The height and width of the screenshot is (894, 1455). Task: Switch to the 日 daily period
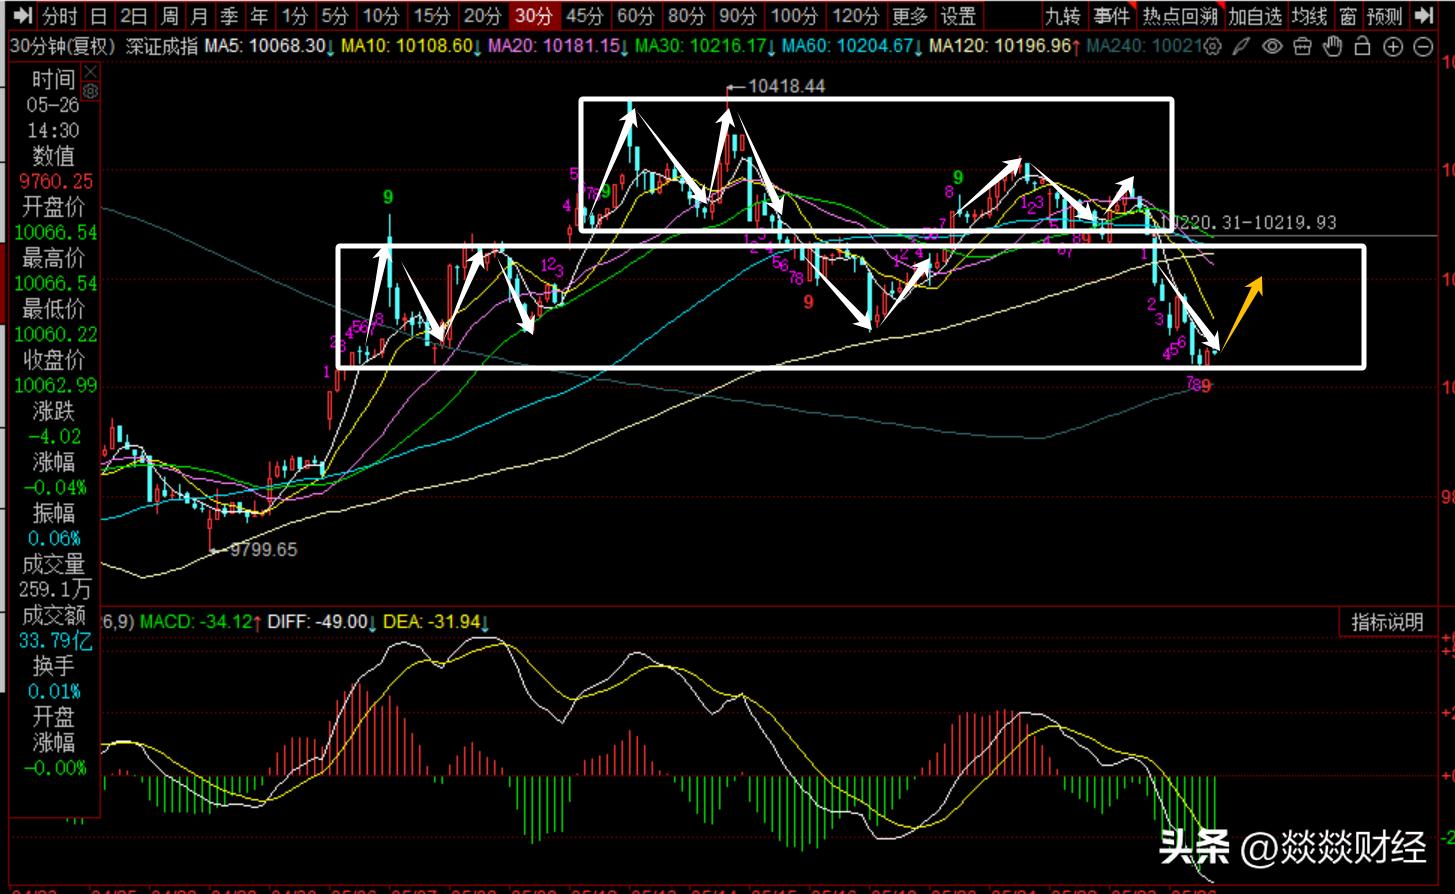point(98,16)
